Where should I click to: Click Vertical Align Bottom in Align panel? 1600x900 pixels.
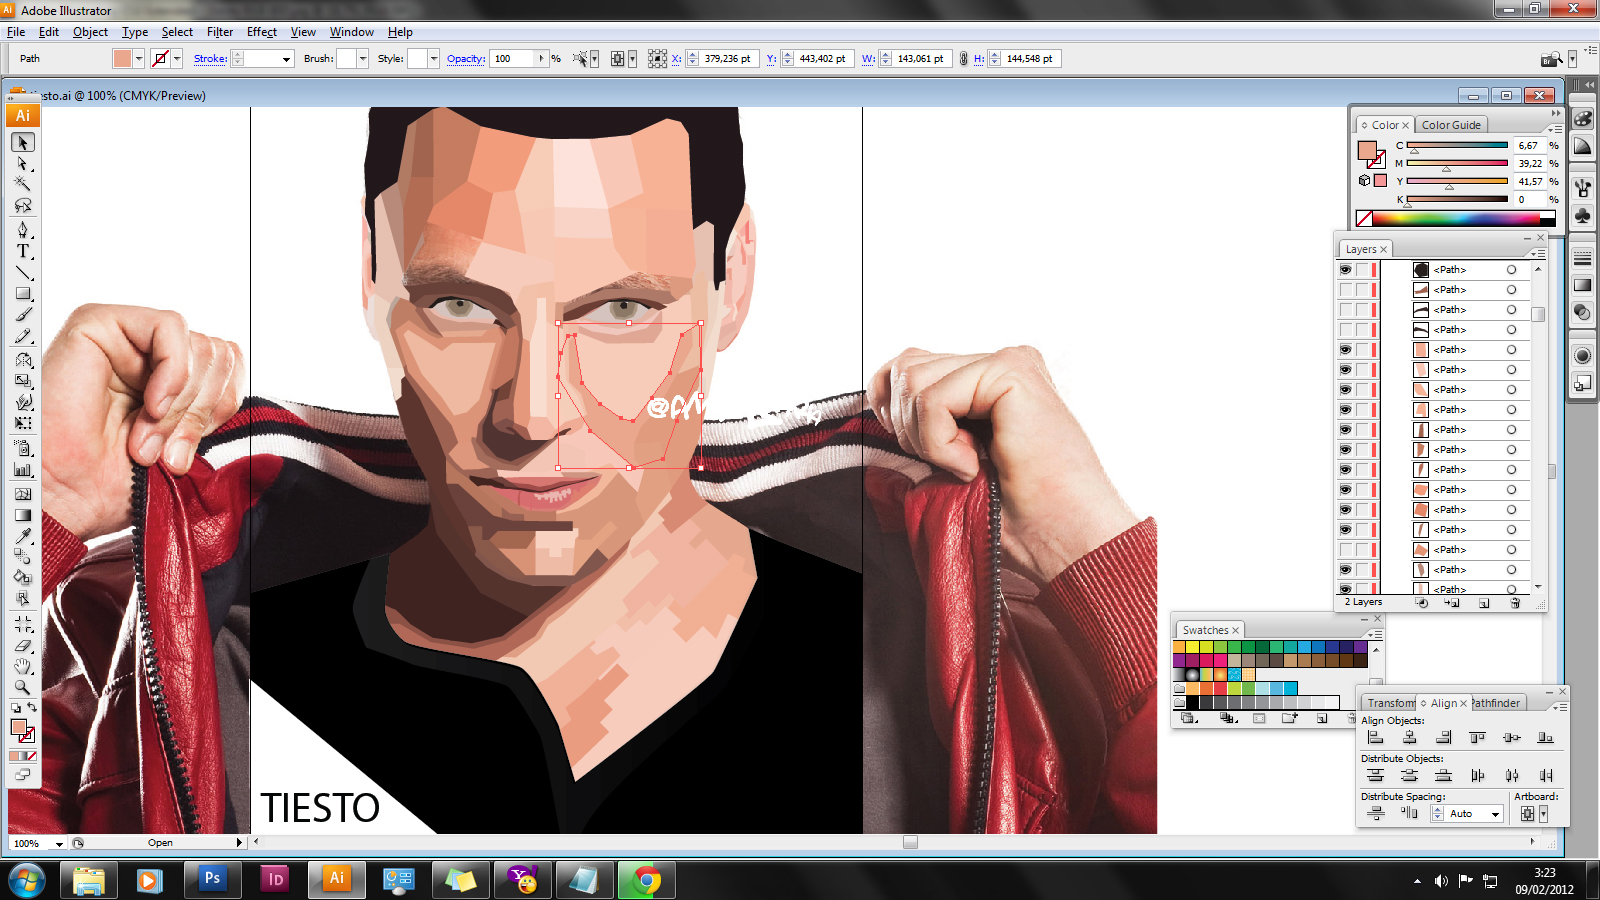pos(1545,738)
